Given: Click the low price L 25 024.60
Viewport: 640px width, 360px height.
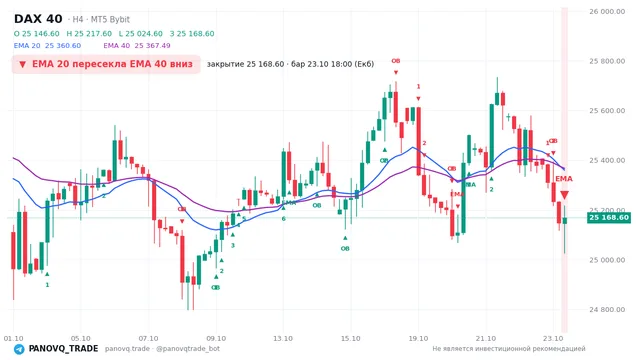Looking at the screenshot, I should click(140, 34).
